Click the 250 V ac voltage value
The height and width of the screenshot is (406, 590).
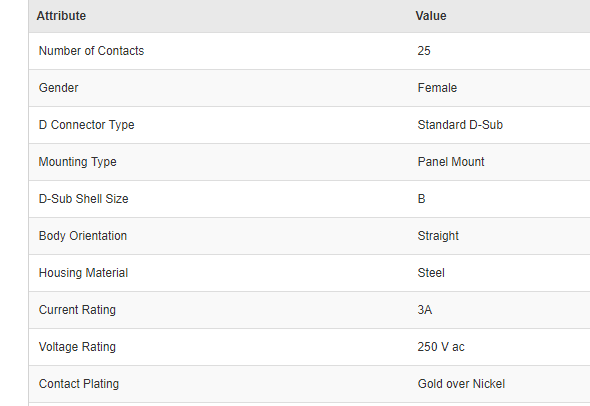point(441,347)
